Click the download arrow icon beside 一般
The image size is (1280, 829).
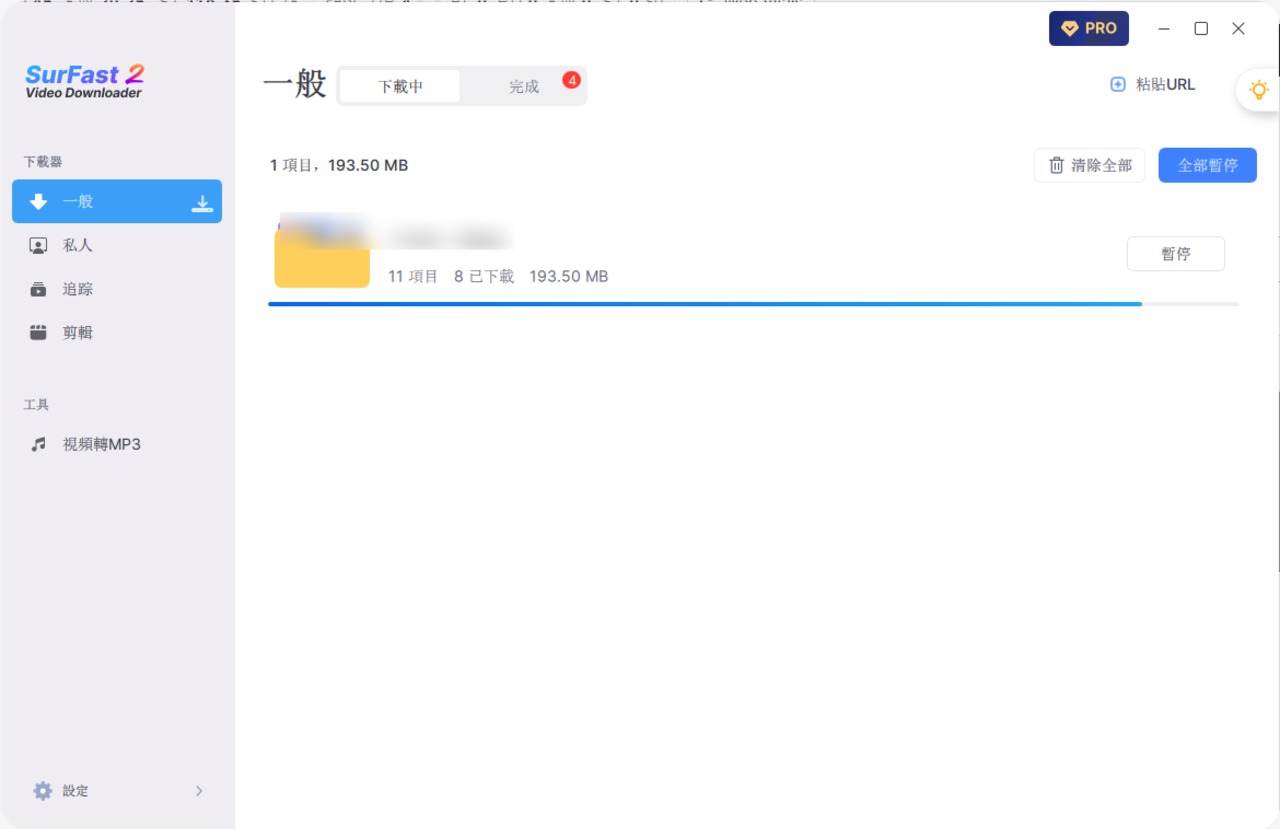click(x=202, y=203)
